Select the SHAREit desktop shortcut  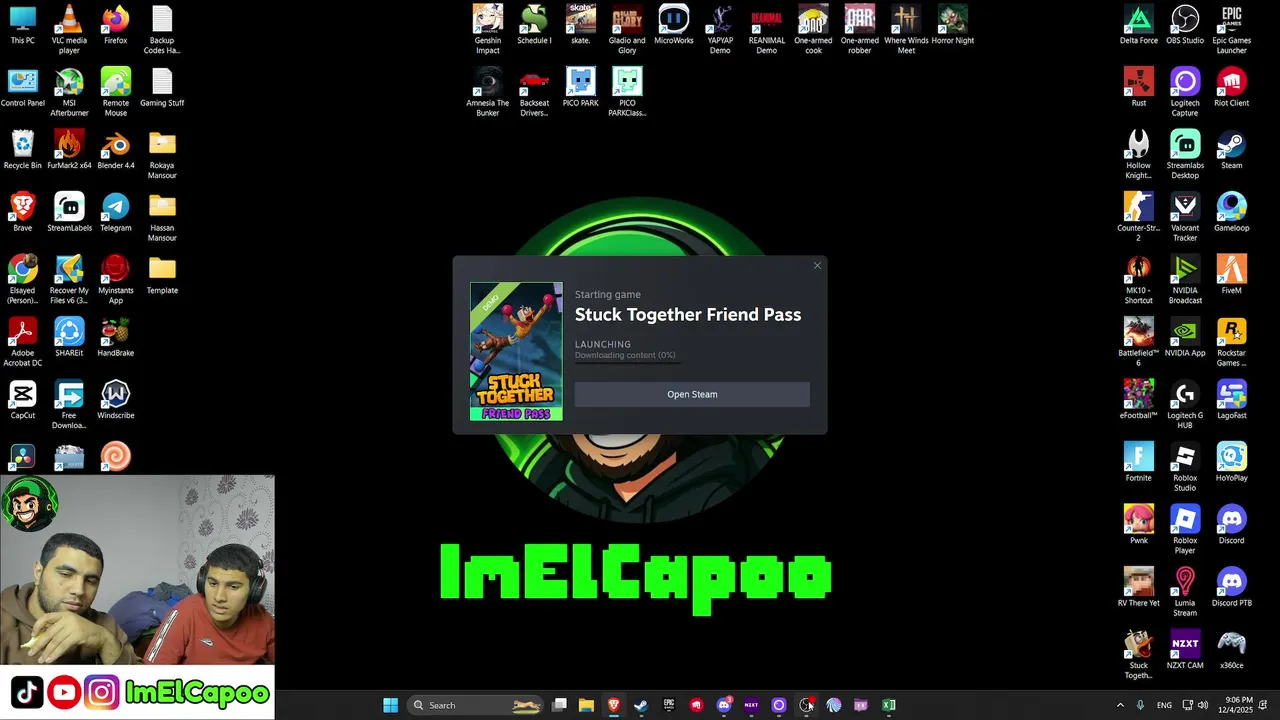[69, 337]
